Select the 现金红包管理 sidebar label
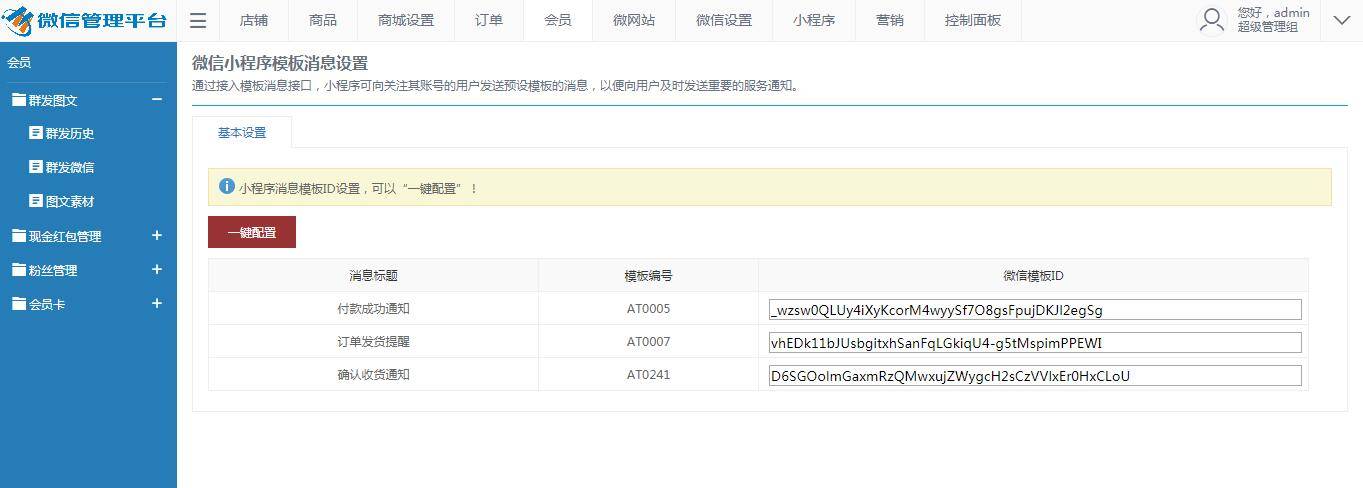The width and height of the screenshot is (1363, 488). pyautogui.click(x=65, y=236)
